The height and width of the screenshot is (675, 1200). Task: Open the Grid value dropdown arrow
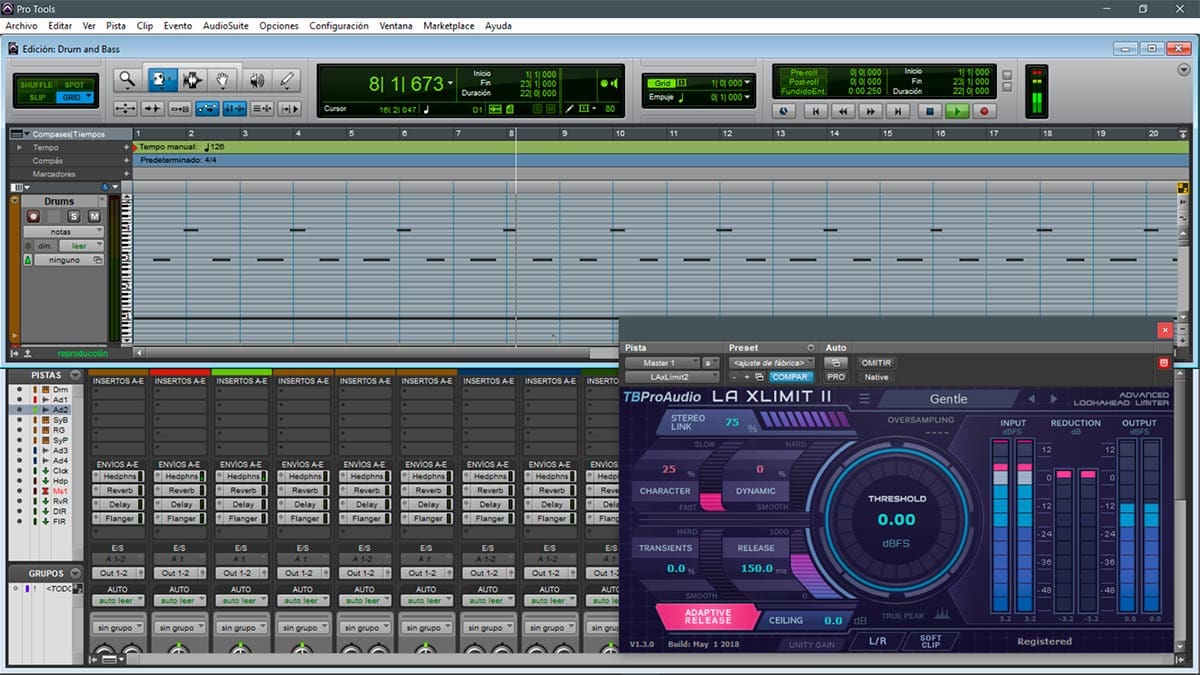(747, 84)
